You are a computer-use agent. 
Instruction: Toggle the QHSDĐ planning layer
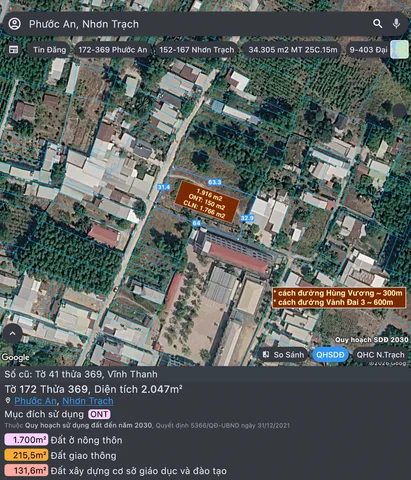coord(330,355)
